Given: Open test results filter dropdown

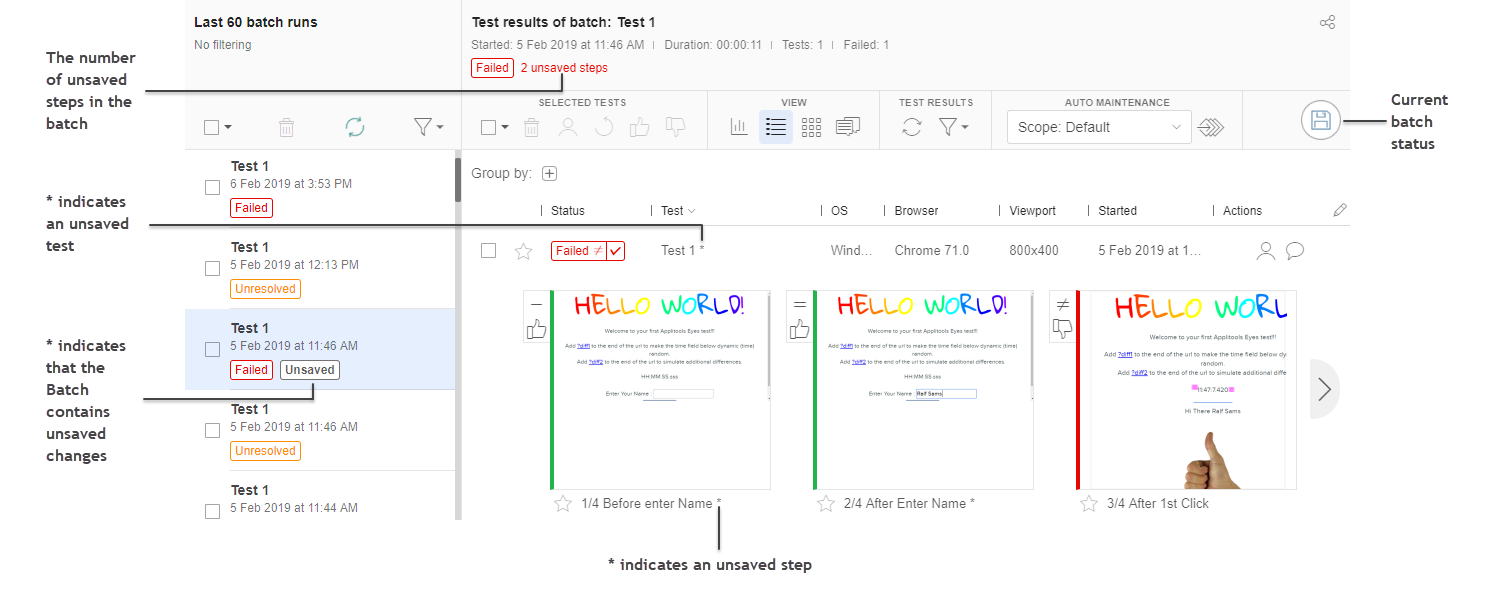Looking at the screenshot, I should 954,127.
